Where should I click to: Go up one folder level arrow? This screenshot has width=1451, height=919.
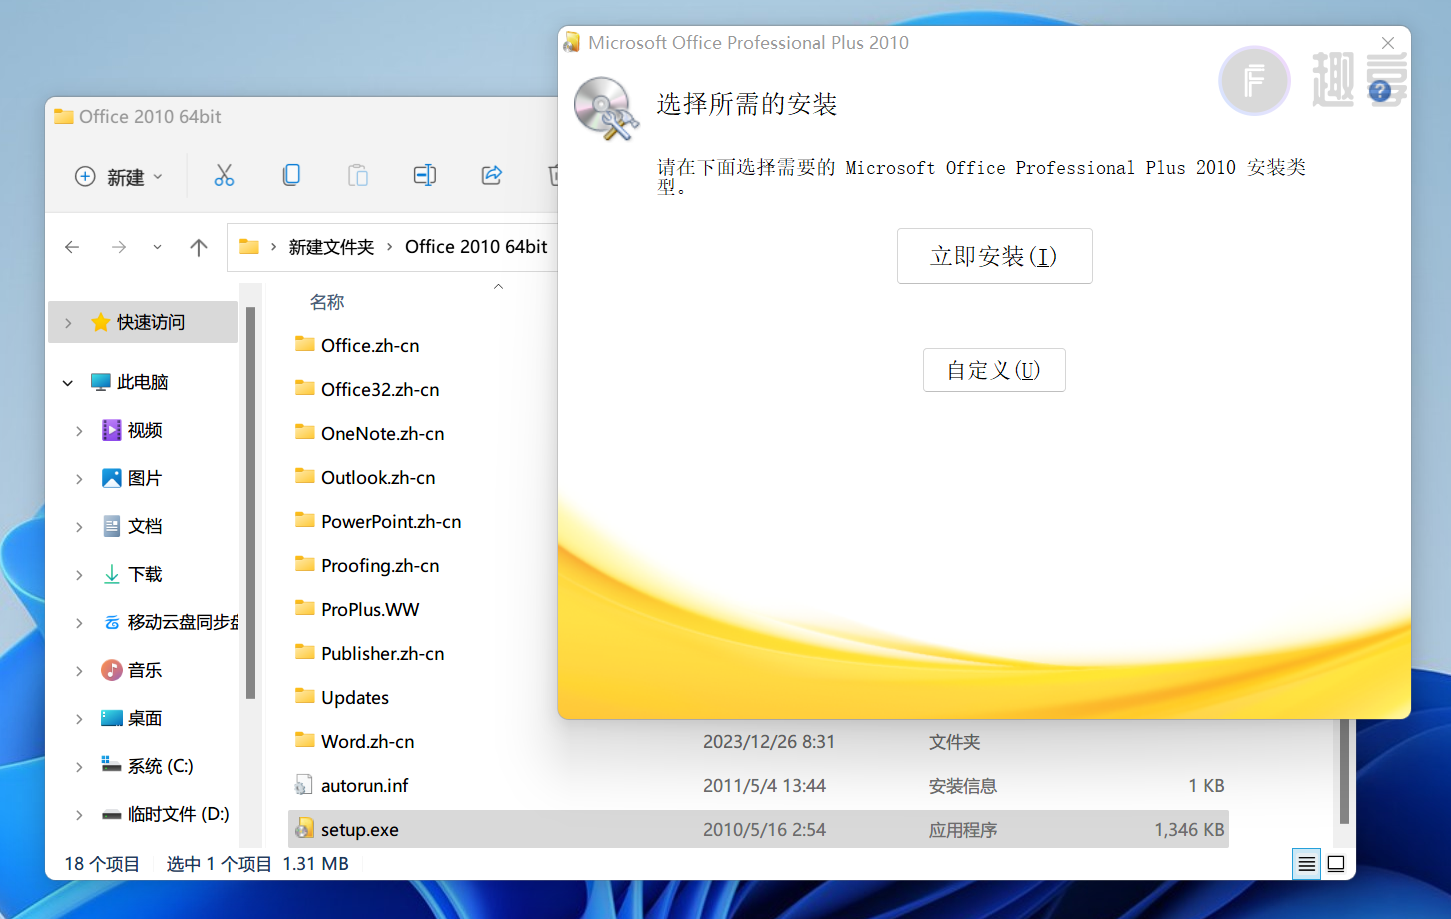(199, 247)
